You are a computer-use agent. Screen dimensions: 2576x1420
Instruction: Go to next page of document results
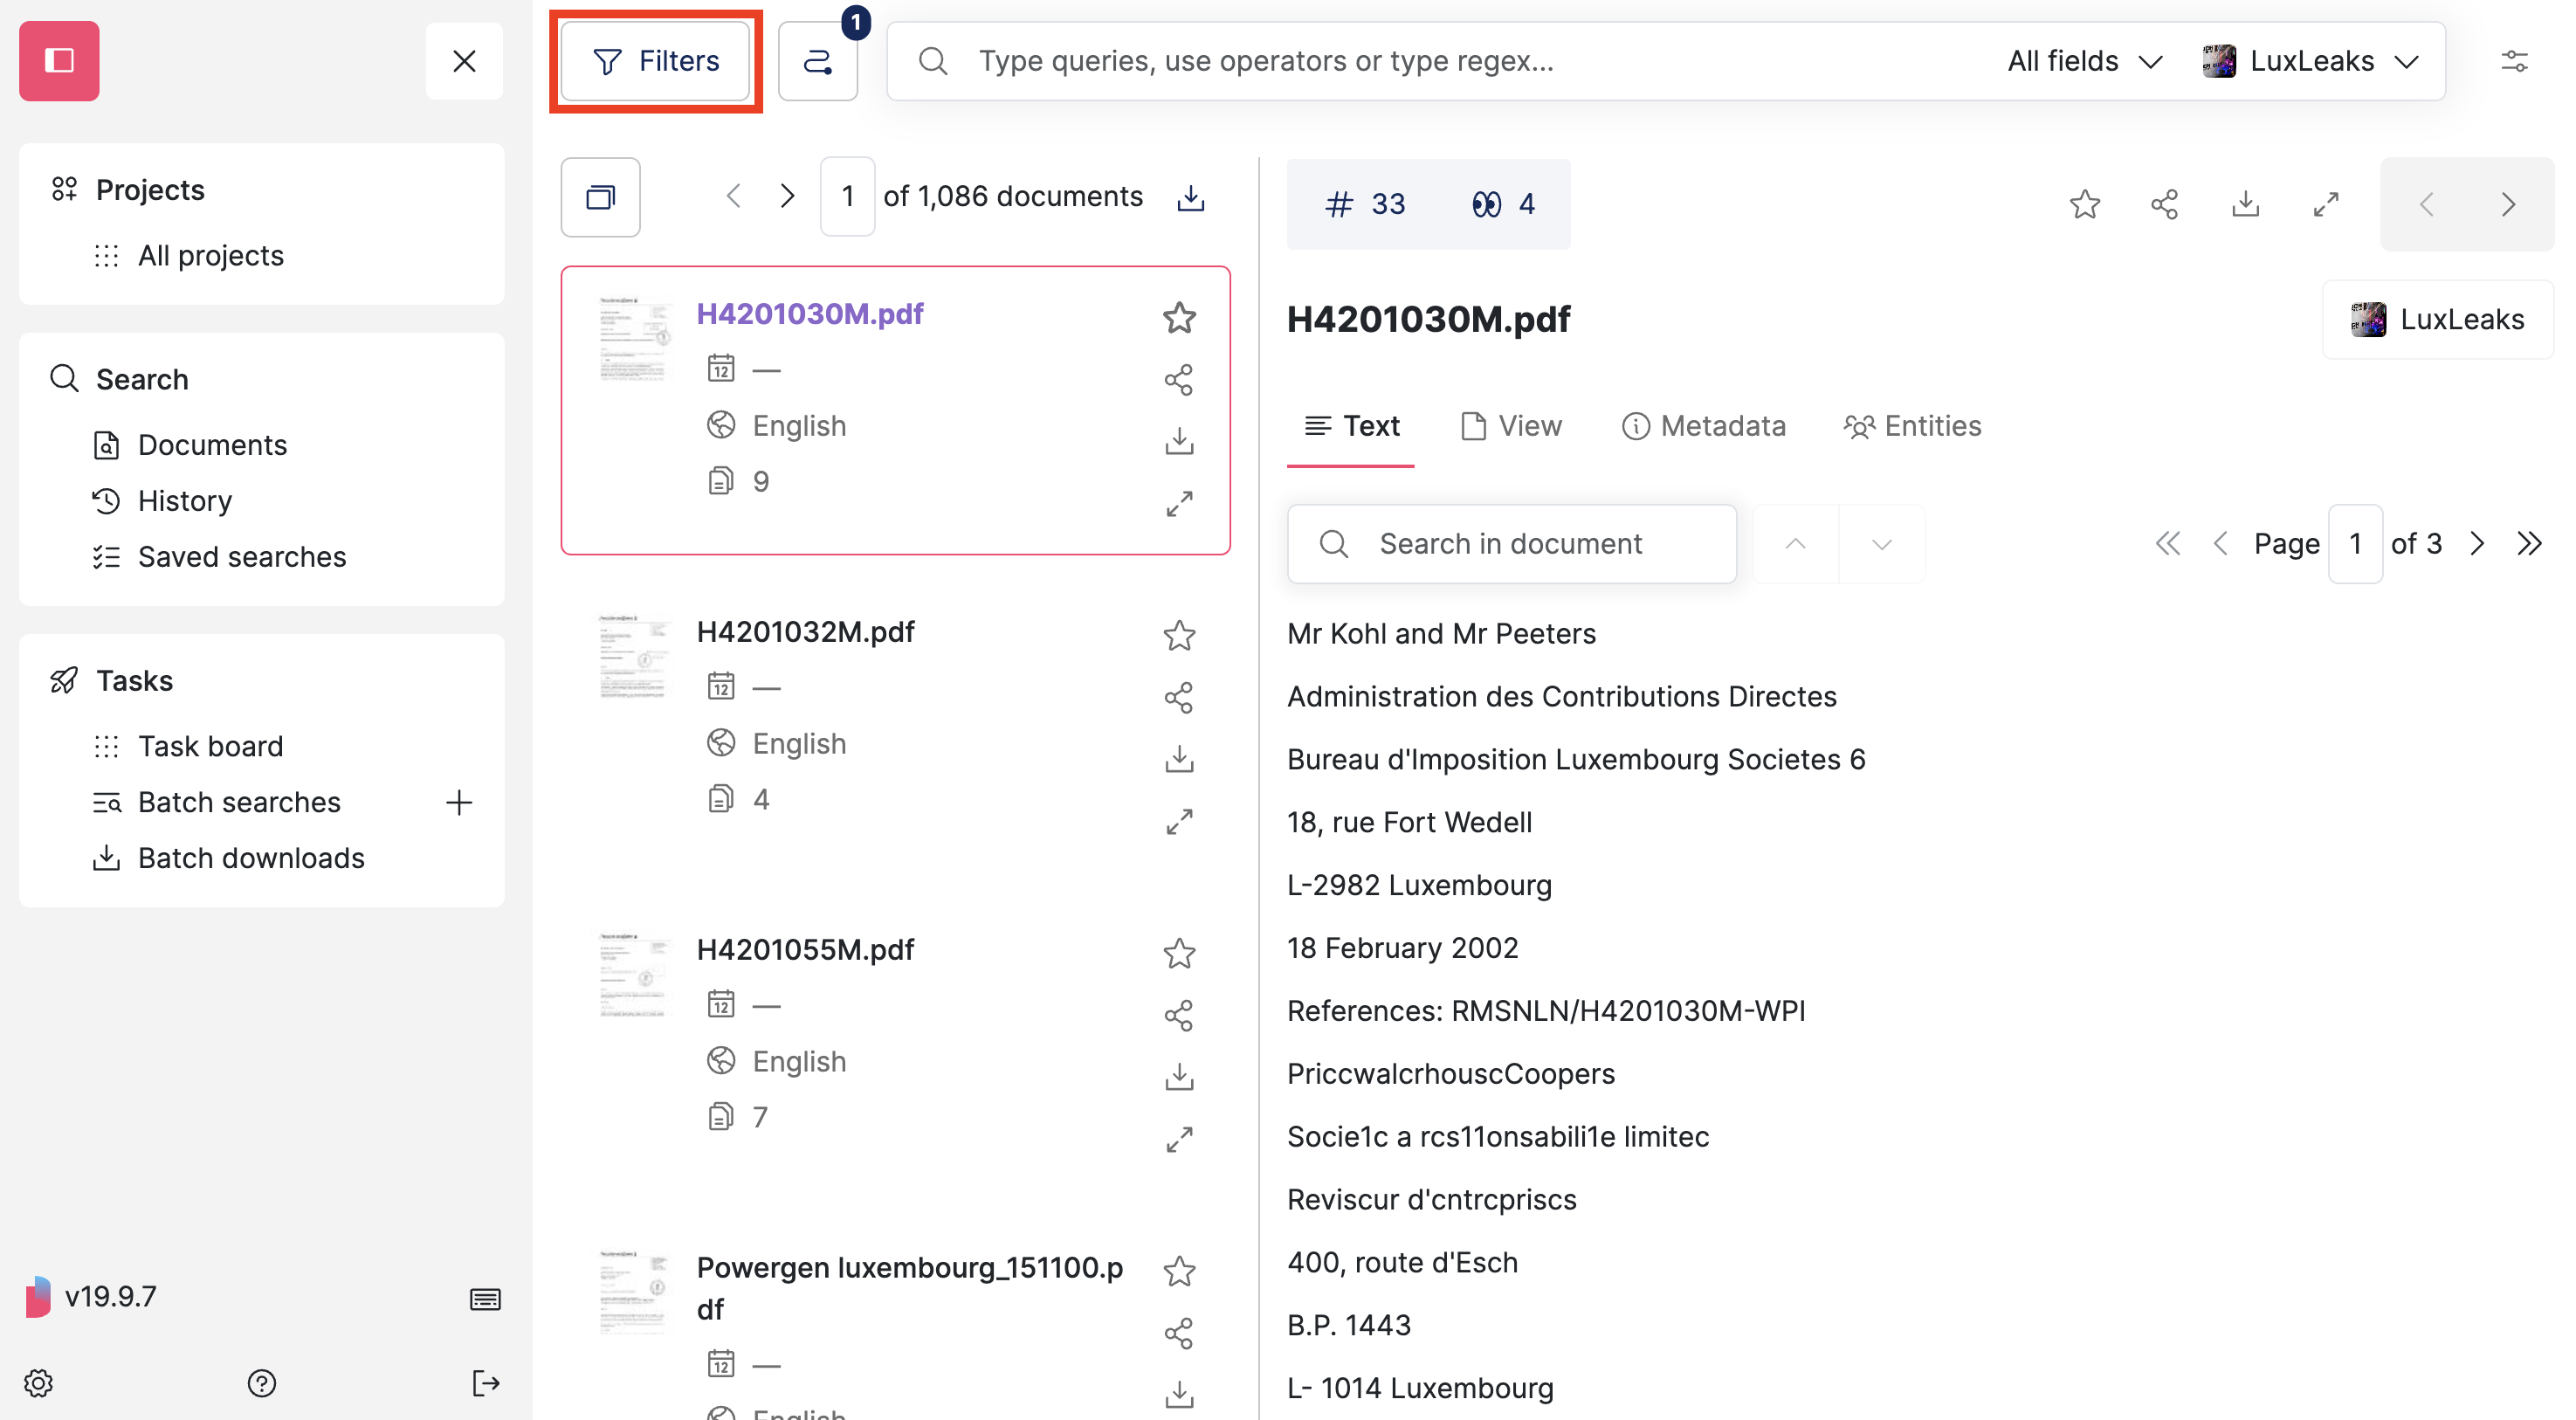(x=787, y=196)
